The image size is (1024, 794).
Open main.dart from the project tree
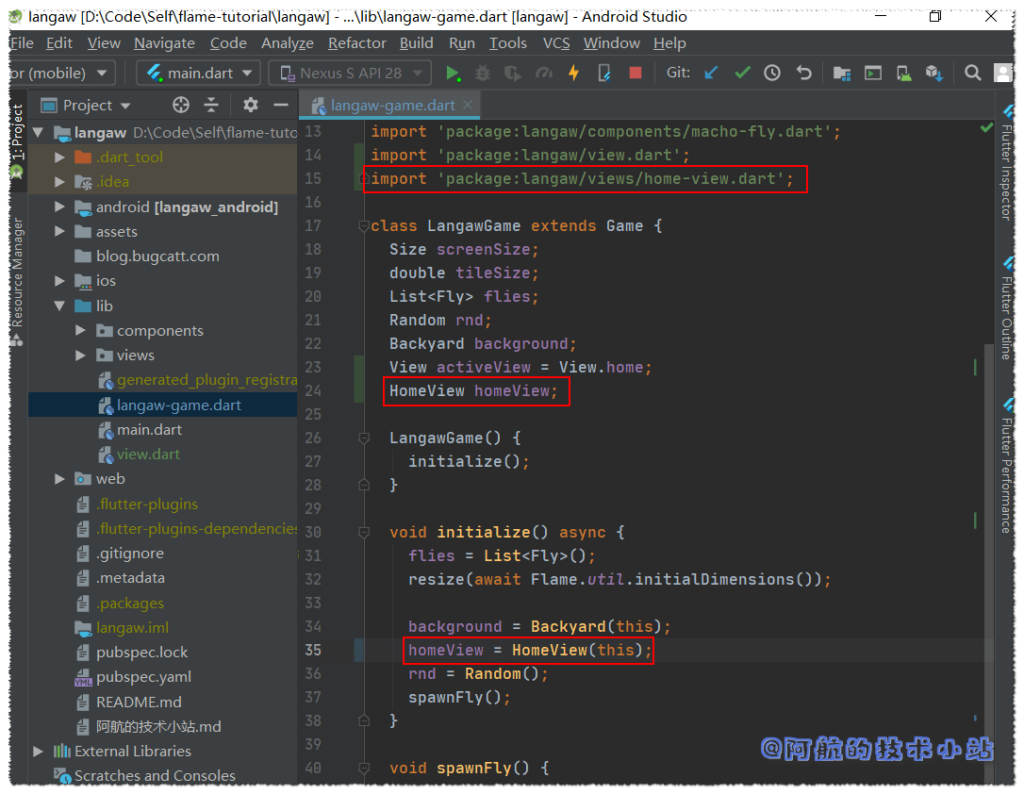click(x=149, y=430)
